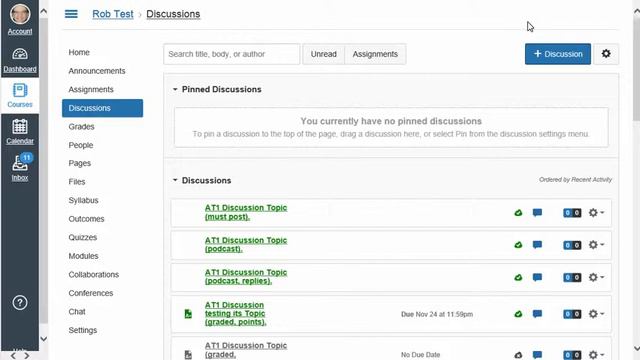Open Collaborations in course navigation

[x=93, y=275]
